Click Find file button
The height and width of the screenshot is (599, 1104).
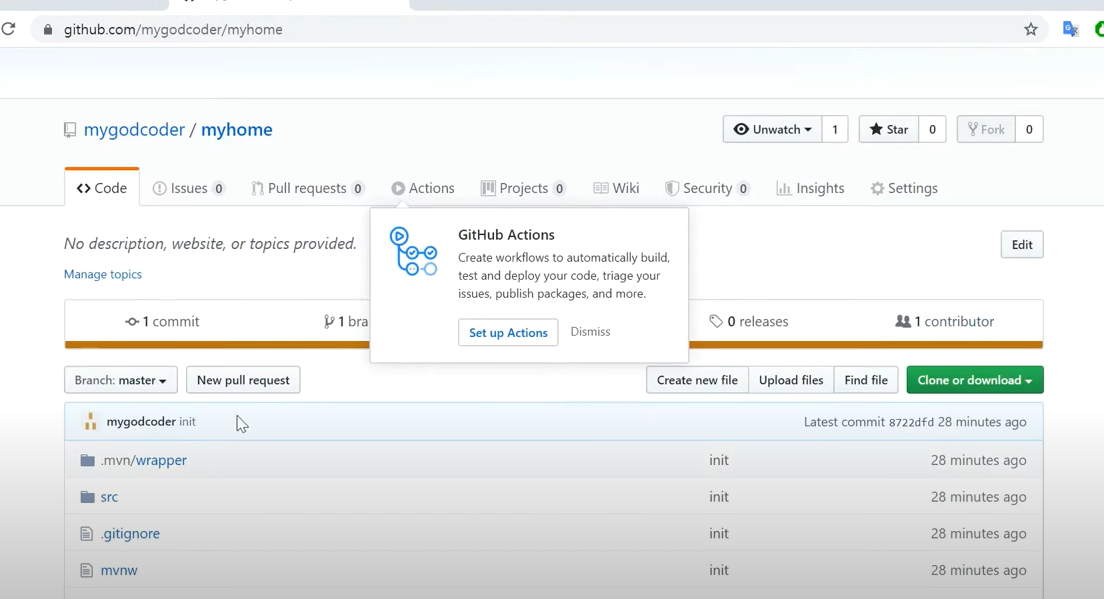click(866, 380)
